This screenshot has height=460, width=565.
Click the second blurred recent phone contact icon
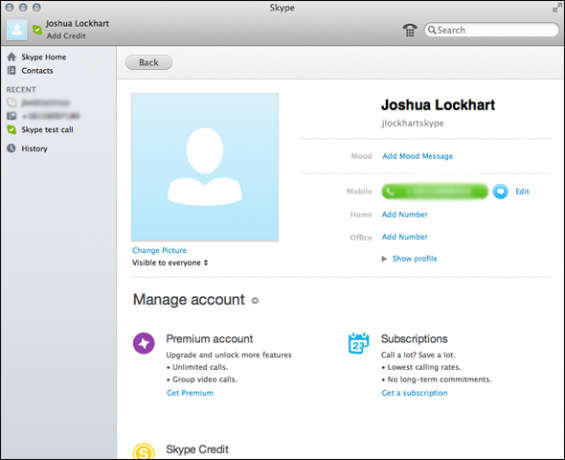[12, 116]
